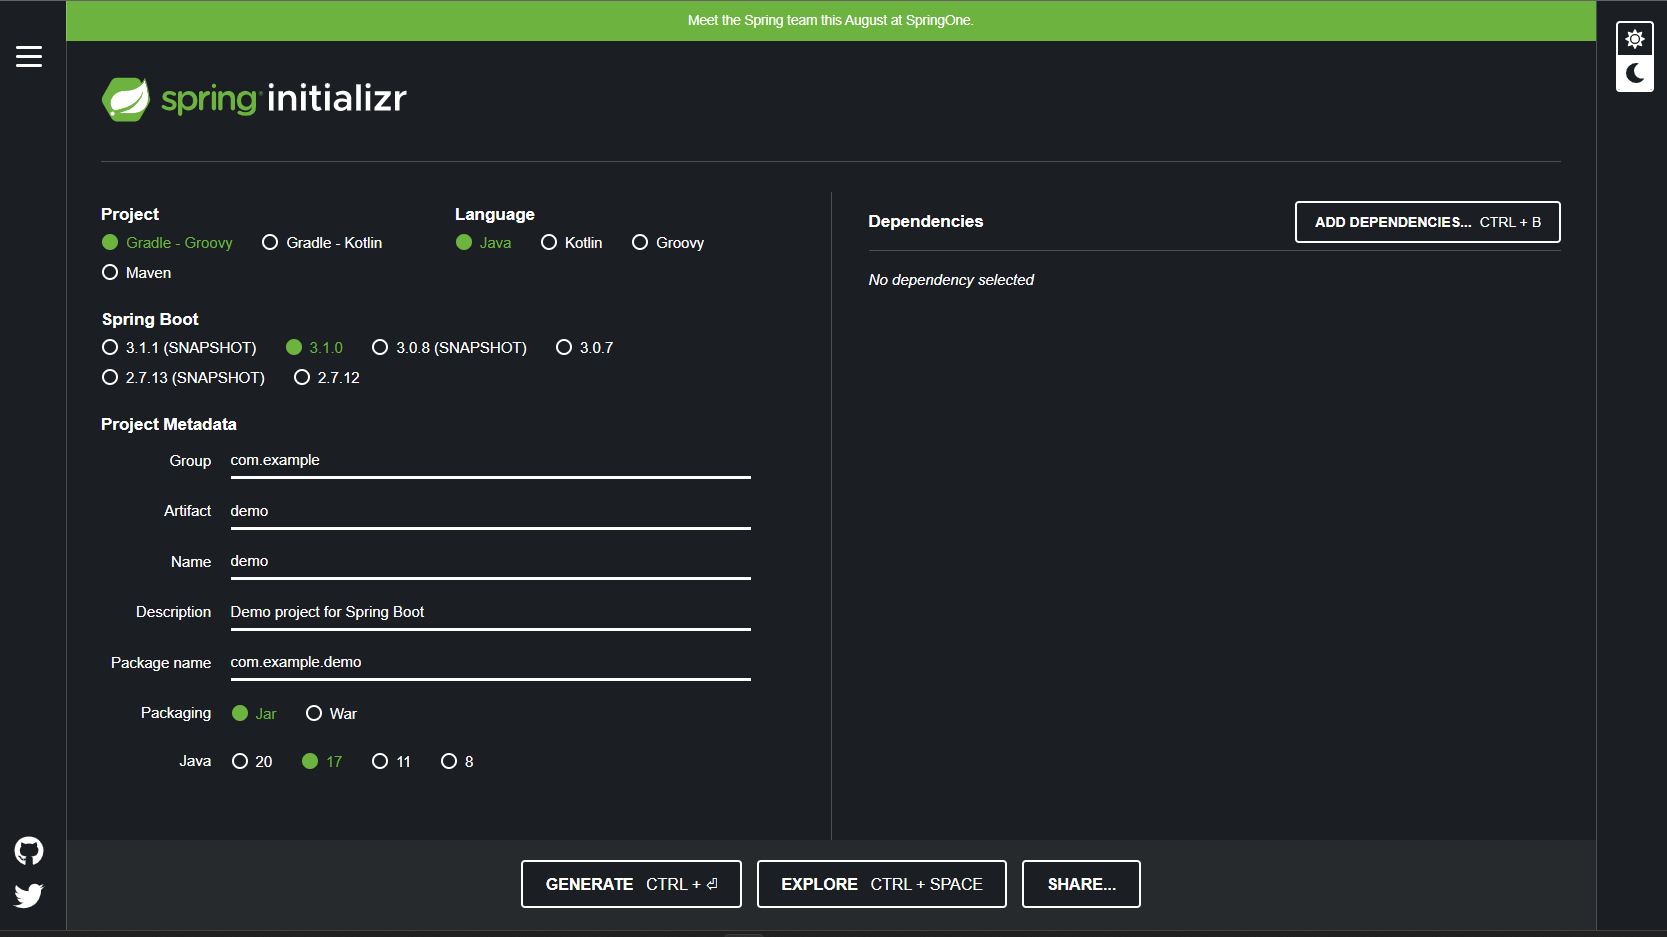Choose Groovy as the language

coord(668,242)
